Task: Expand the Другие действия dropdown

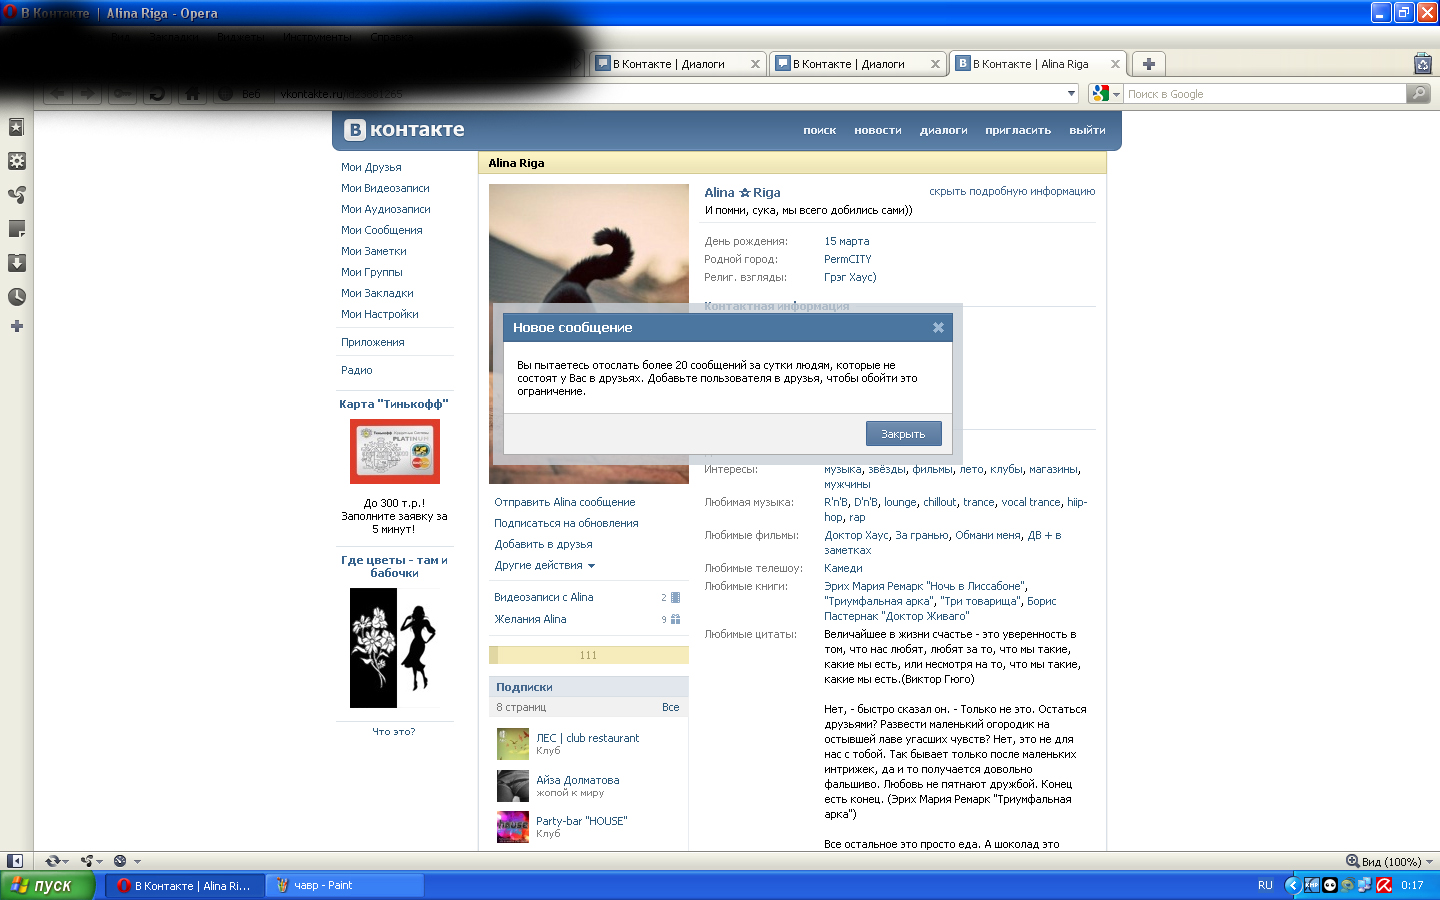Action: coord(544,565)
